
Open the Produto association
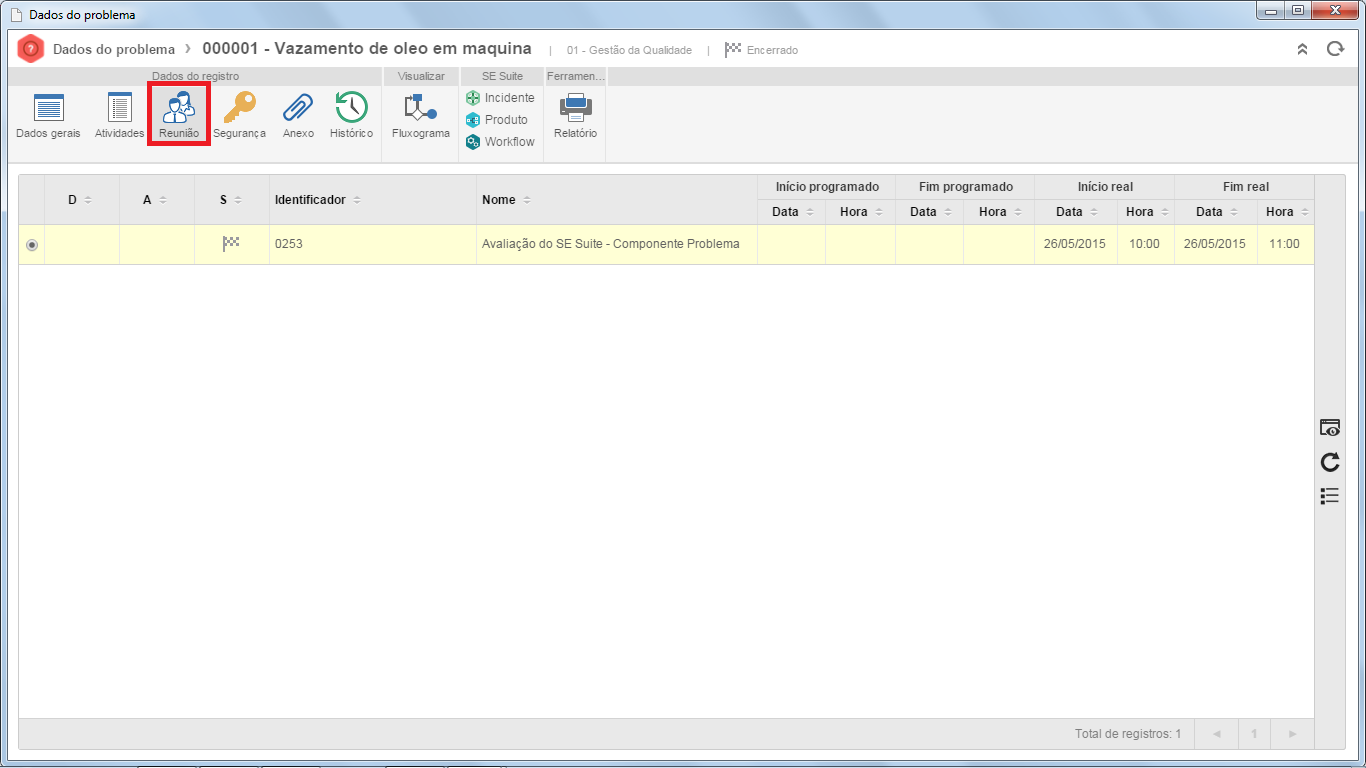(497, 120)
